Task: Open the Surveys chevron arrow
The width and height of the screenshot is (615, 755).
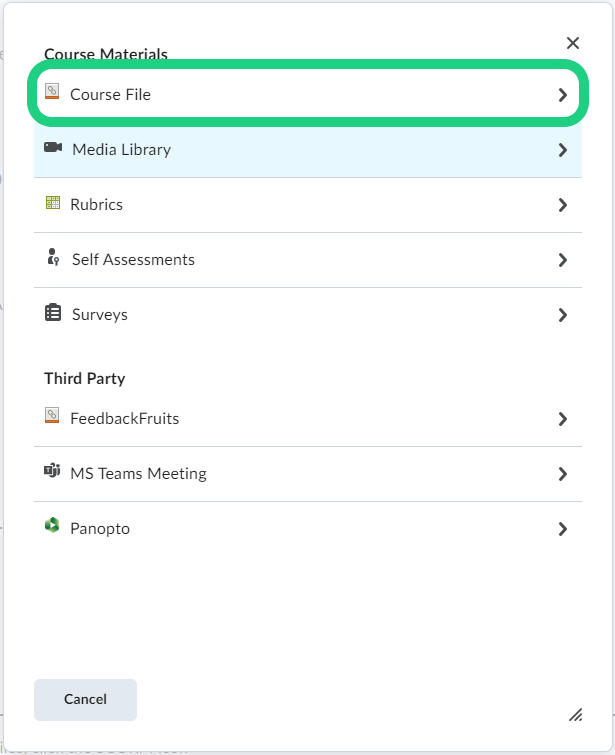Action: coord(563,315)
